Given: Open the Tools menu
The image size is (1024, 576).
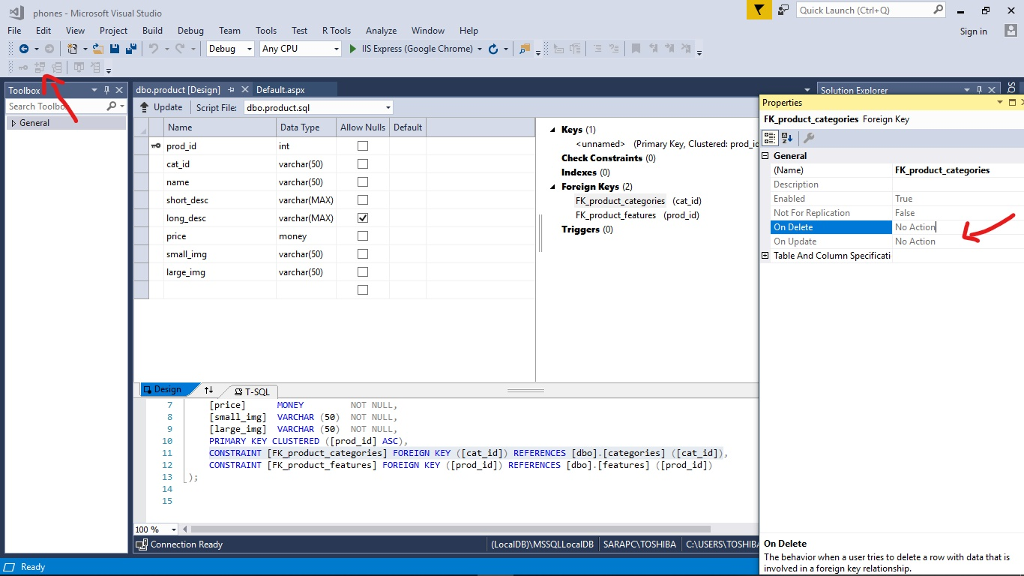Looking at the screenshot, I should click(x=266, y=31).
